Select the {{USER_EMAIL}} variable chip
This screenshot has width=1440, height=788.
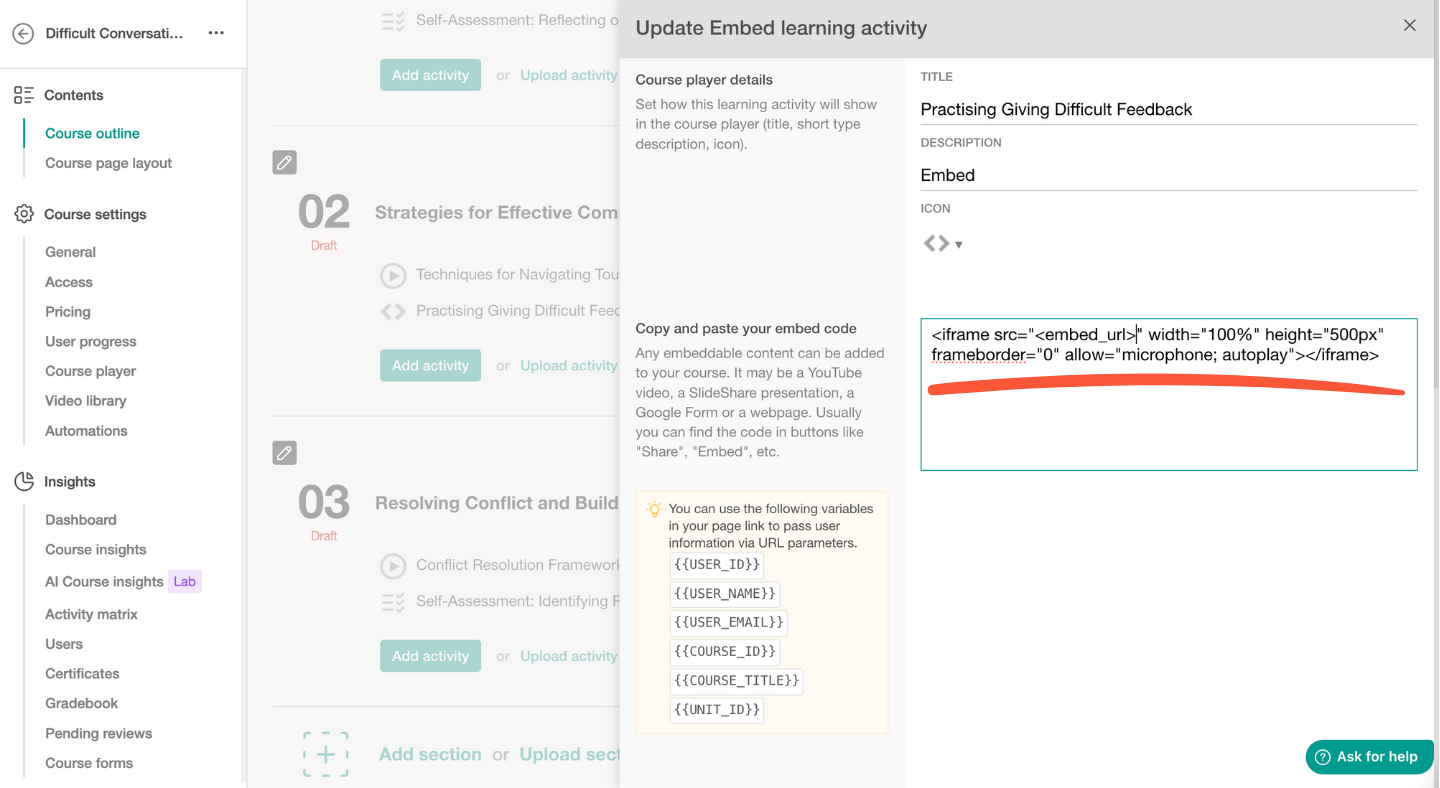(x=728, y=622)
